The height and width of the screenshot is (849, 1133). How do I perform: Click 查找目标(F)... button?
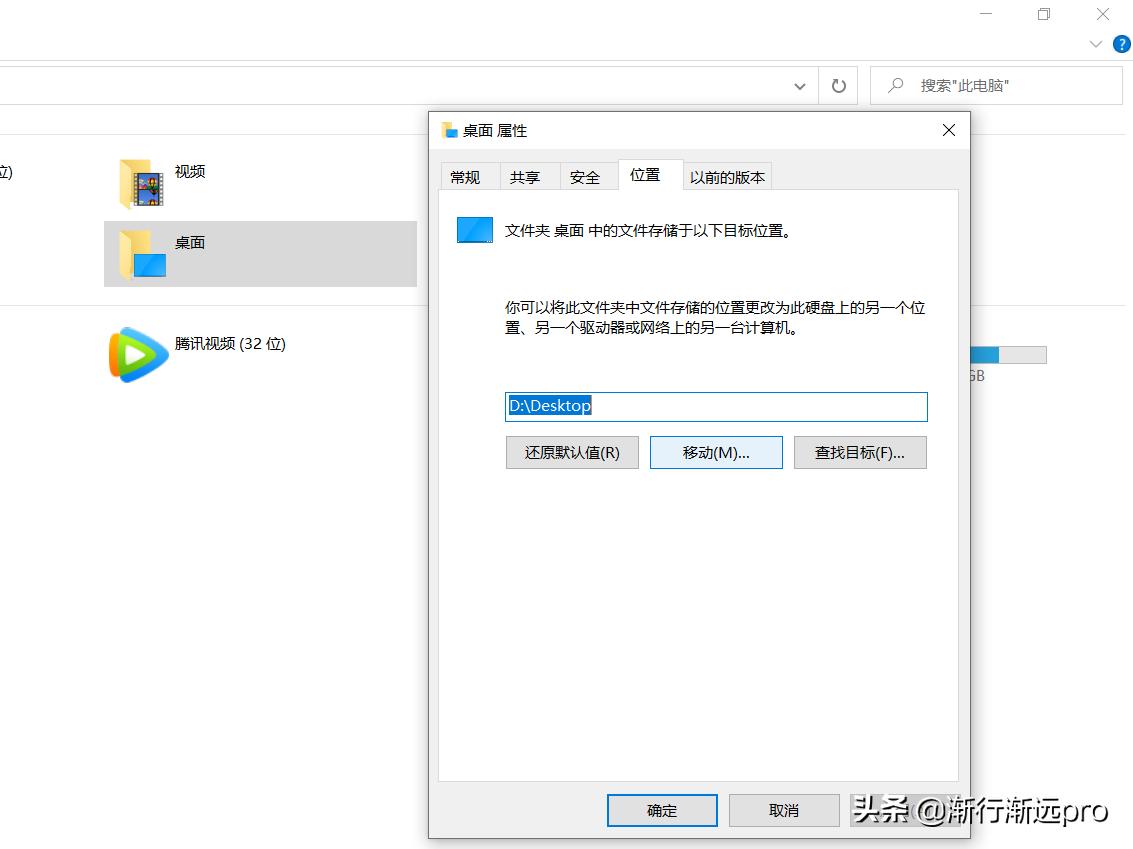[860, 452]
